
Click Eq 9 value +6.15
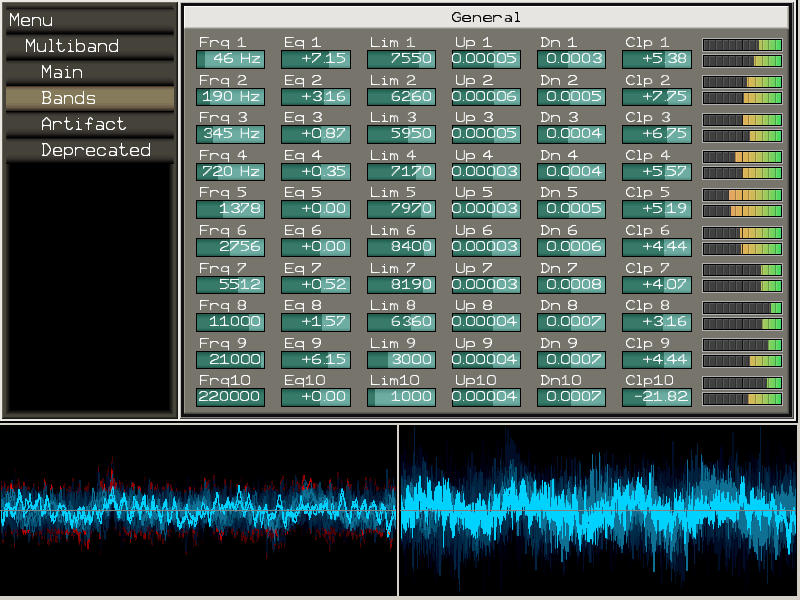pos(316,359)
